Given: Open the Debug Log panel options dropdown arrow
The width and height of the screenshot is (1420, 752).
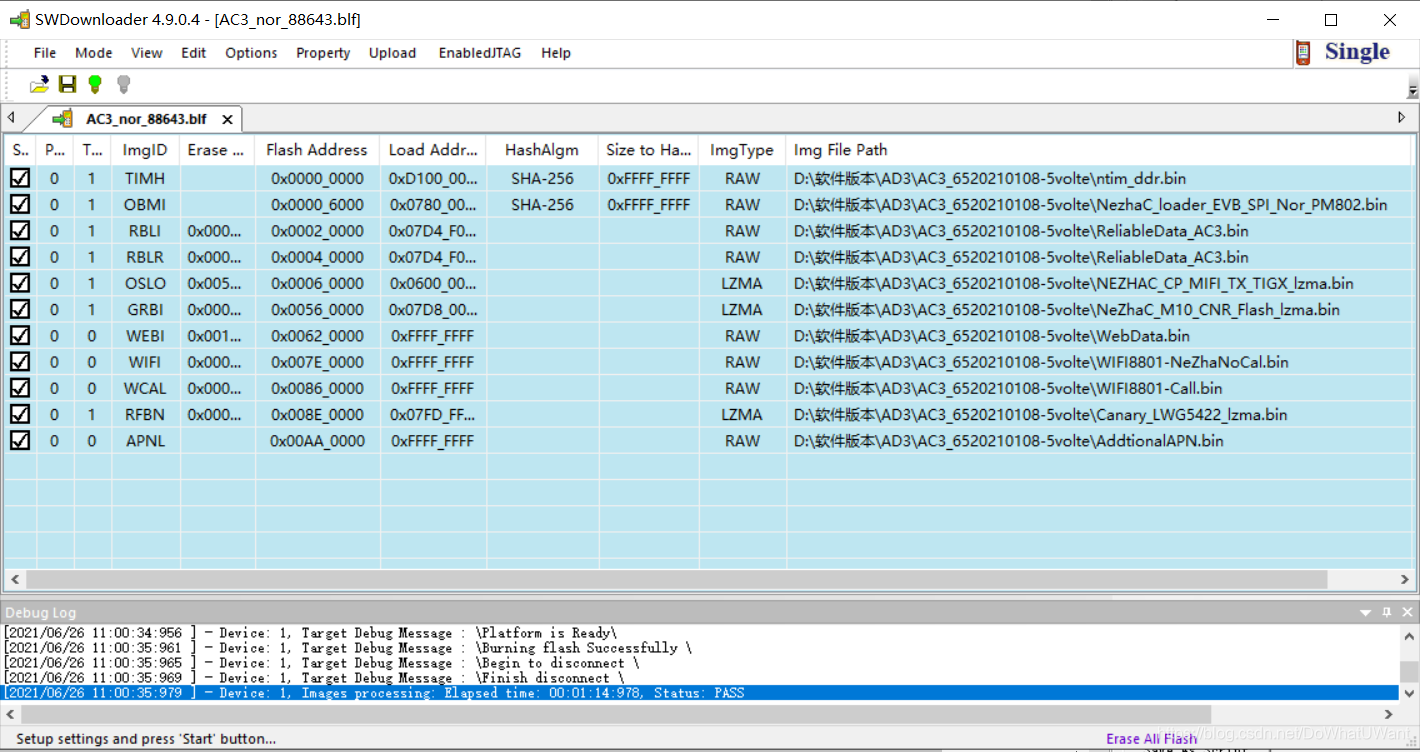Looking at the screenshot, I should 1366,612.
